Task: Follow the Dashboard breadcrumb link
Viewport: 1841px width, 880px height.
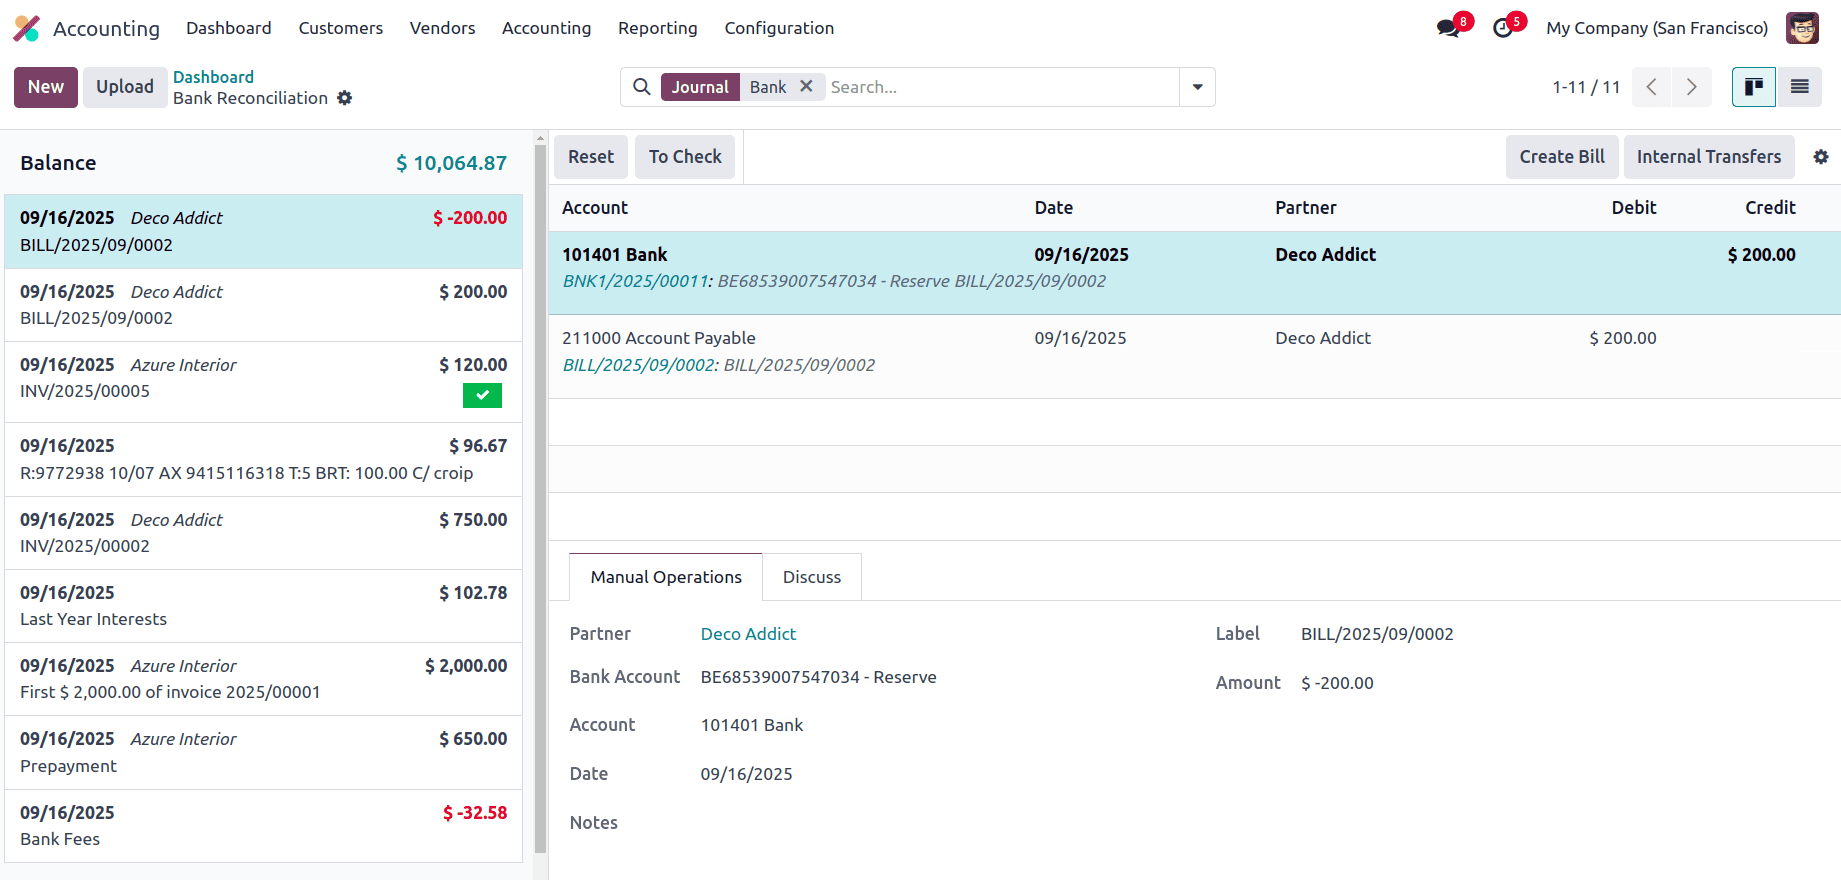Action: tap(213, 77)
